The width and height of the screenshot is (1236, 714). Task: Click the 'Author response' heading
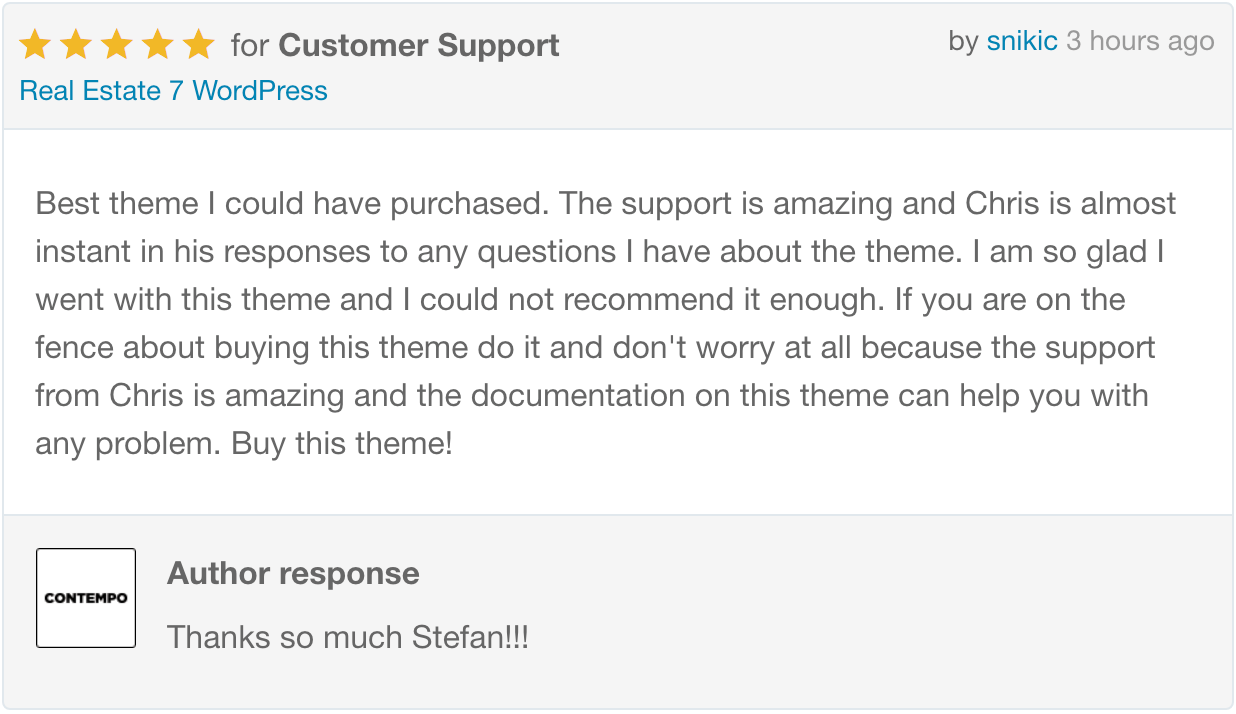point(293,574)
